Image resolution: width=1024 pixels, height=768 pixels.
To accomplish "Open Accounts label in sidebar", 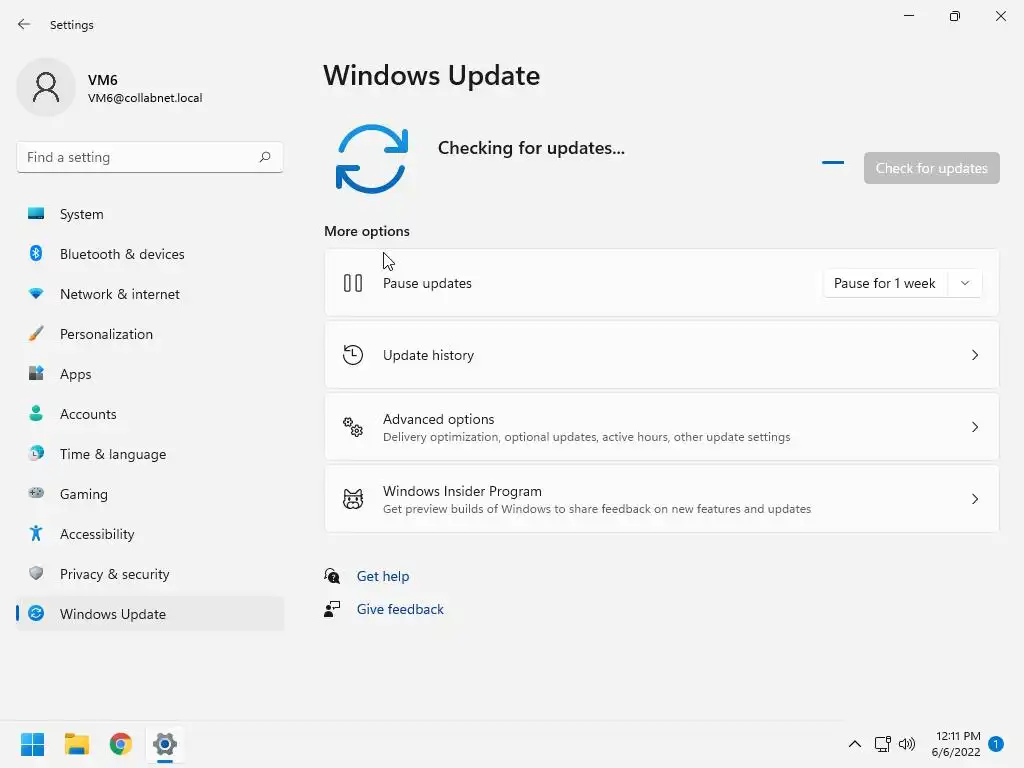I will (88, 413).
